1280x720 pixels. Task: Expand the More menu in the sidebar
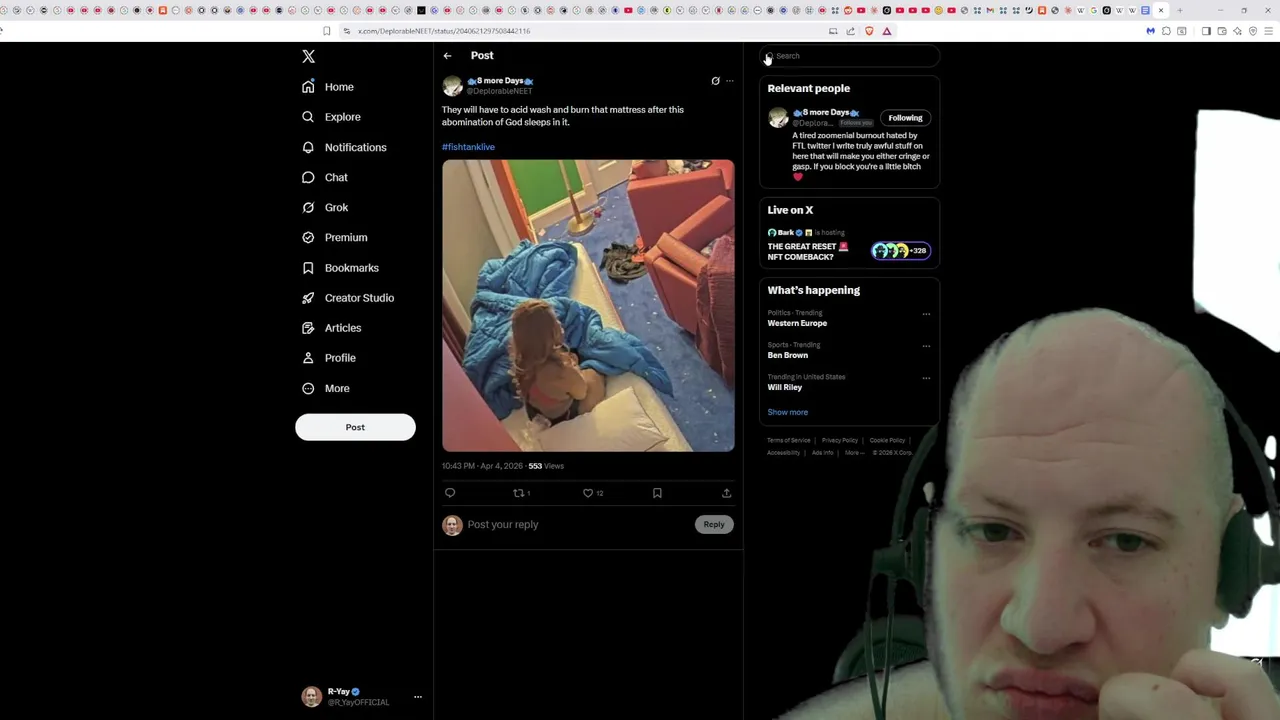[326, 388]
